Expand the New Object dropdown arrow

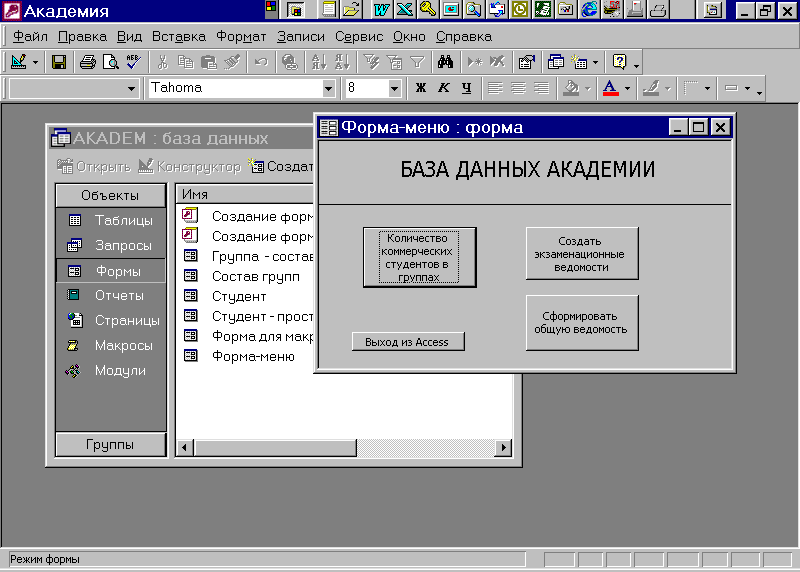(x=595, y=63)
